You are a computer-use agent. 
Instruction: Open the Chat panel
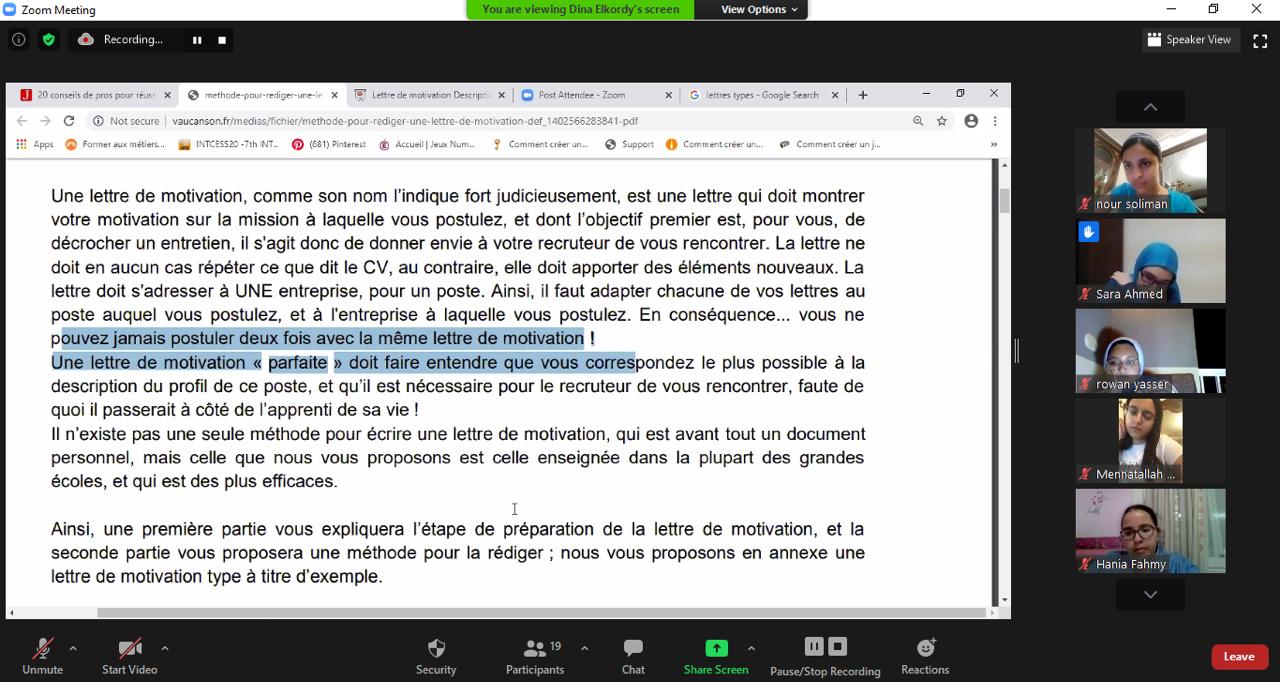[633, 648]
